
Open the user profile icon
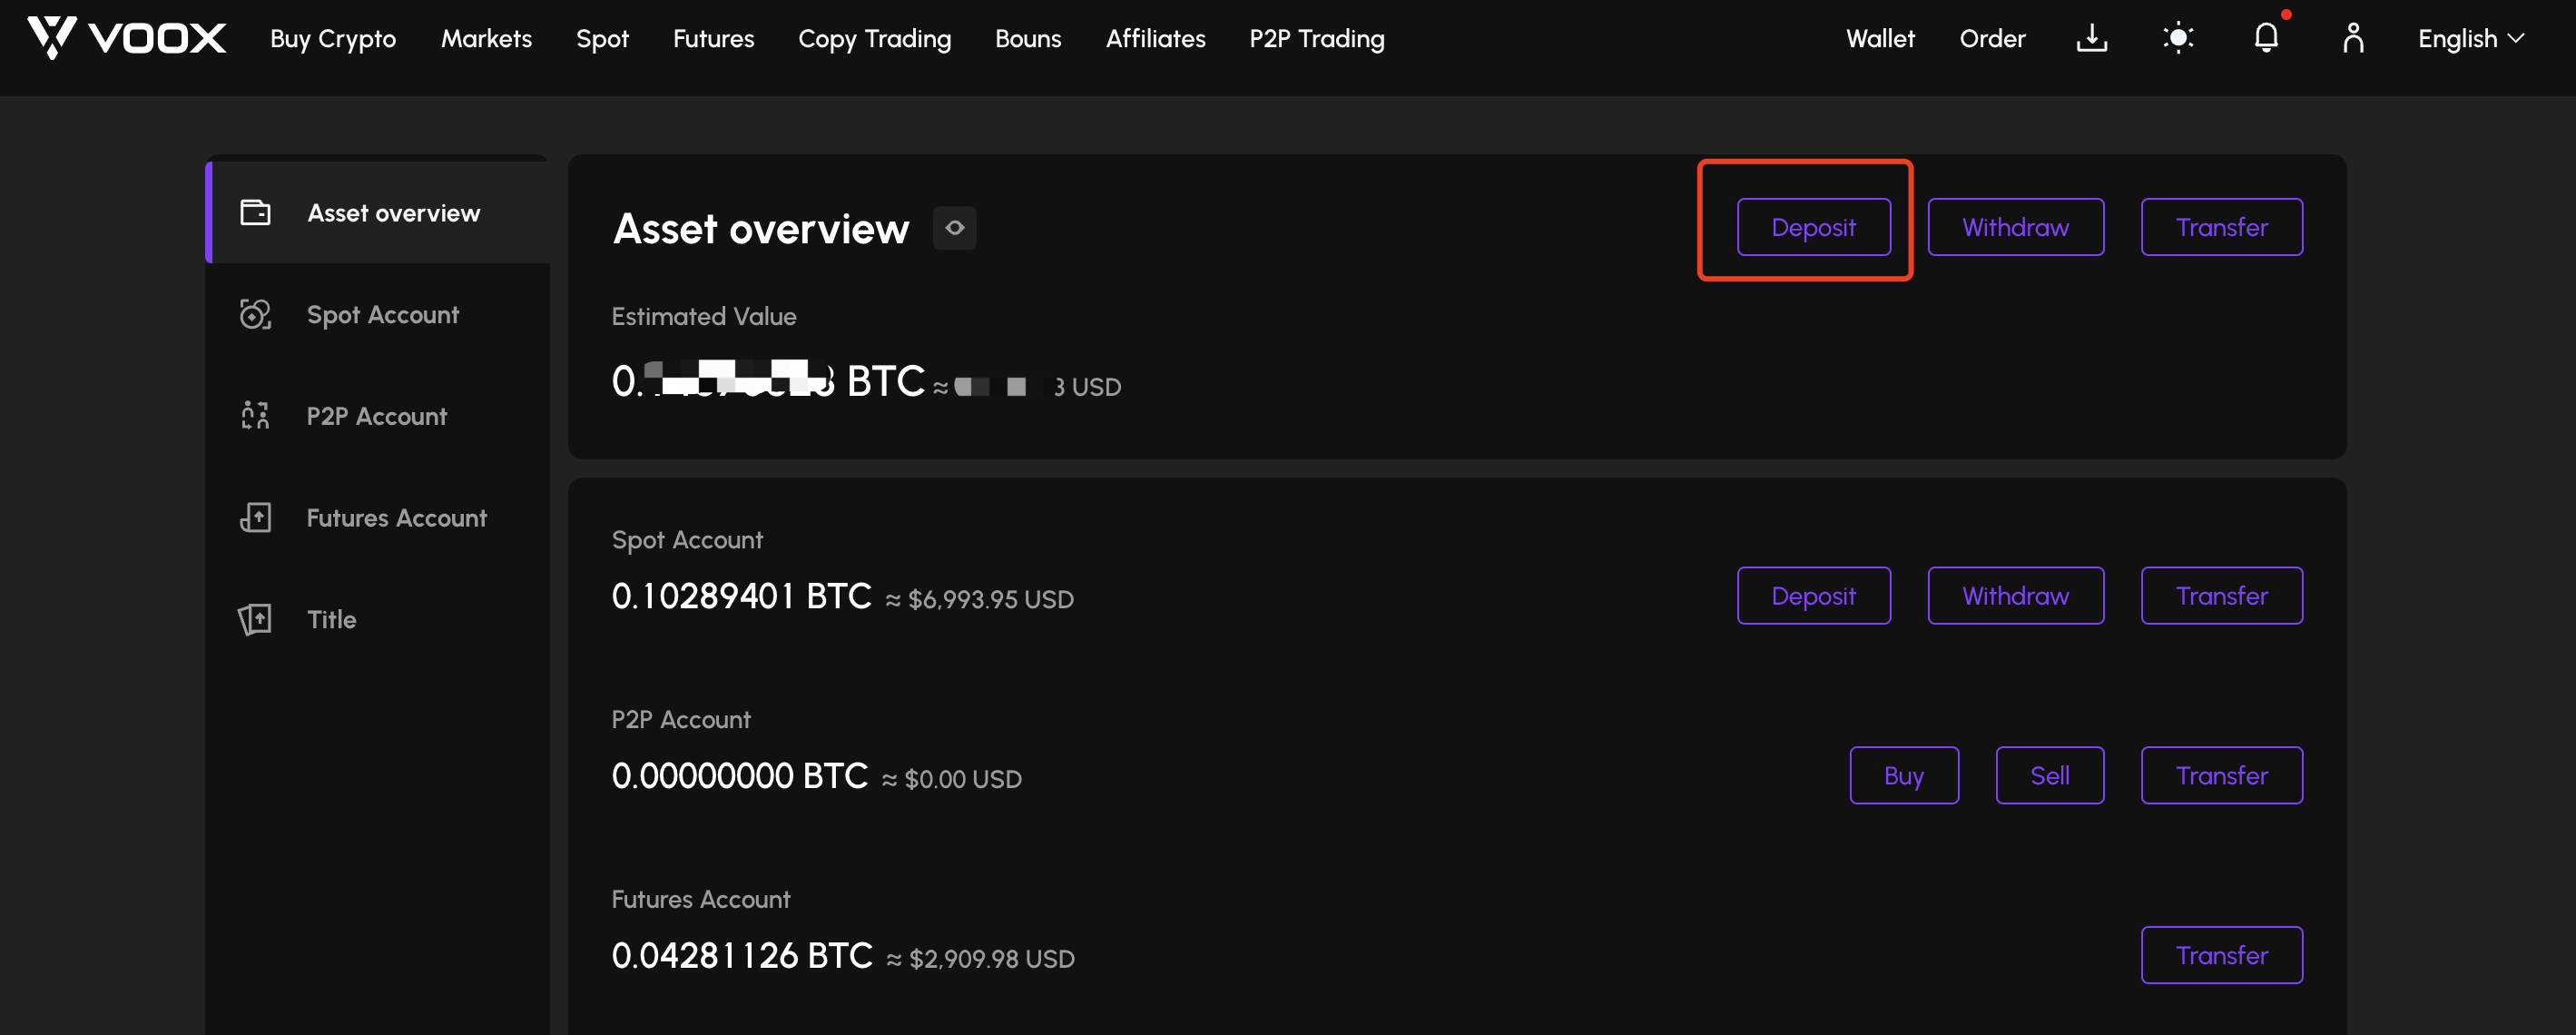[2353, 38]
